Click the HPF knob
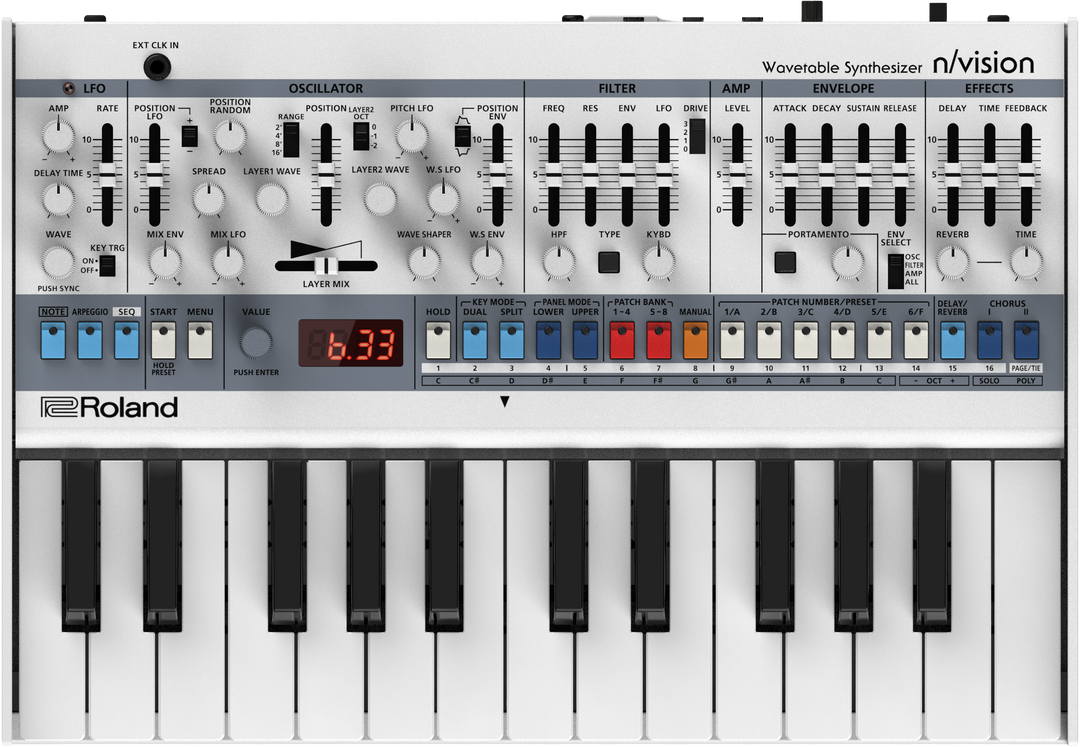The height and width of the screenshot is (747, 1080). point(559,262)
